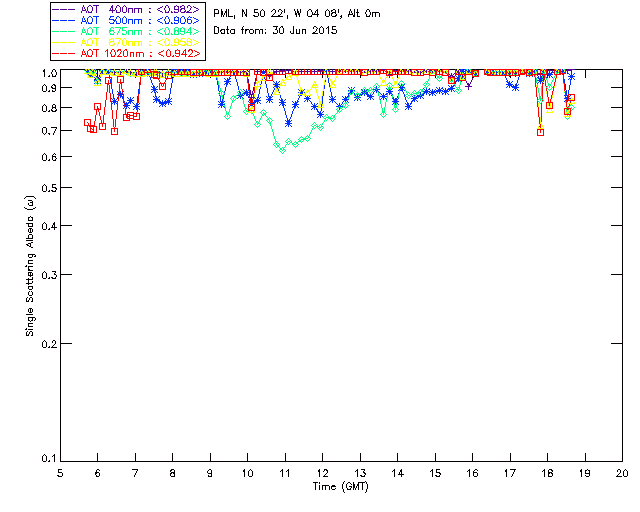Viewport: 640px width, 512px height.
Task: Click the lowest red 1020nm square near 18 GMT
Action: pyautogui.click(x=540, y=132)
